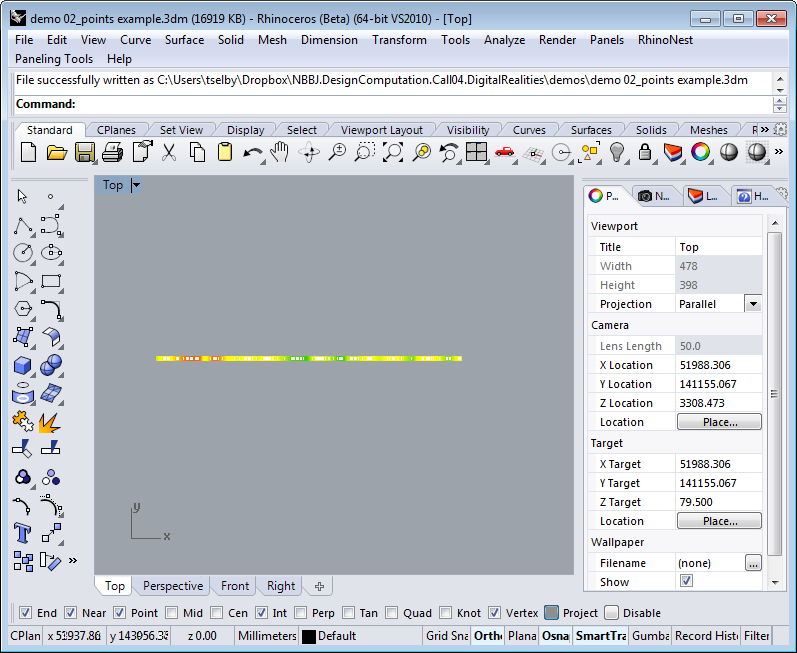Select the Zoom Extents icon
797x653 pixels.
(x=393, y=152)
